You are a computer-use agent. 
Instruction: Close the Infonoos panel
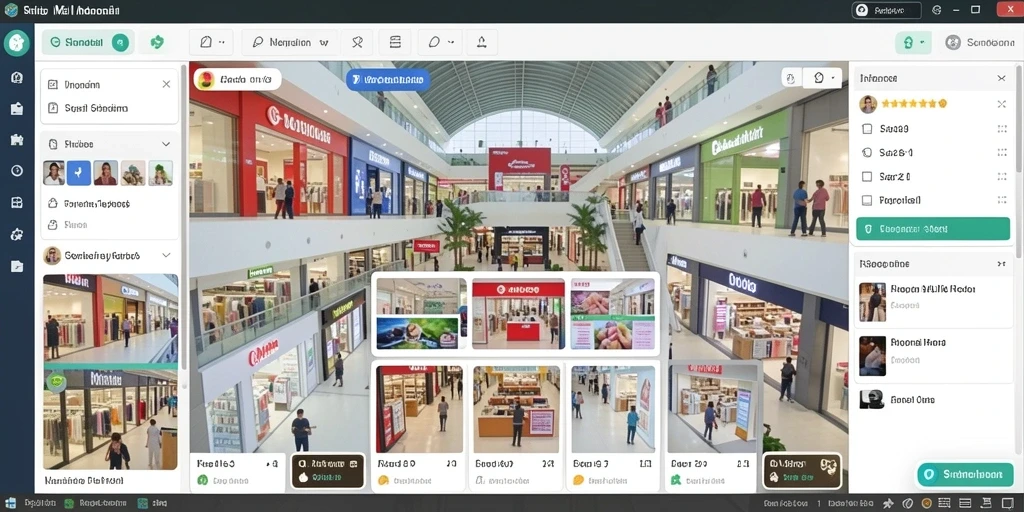[x=1001, y=78]
